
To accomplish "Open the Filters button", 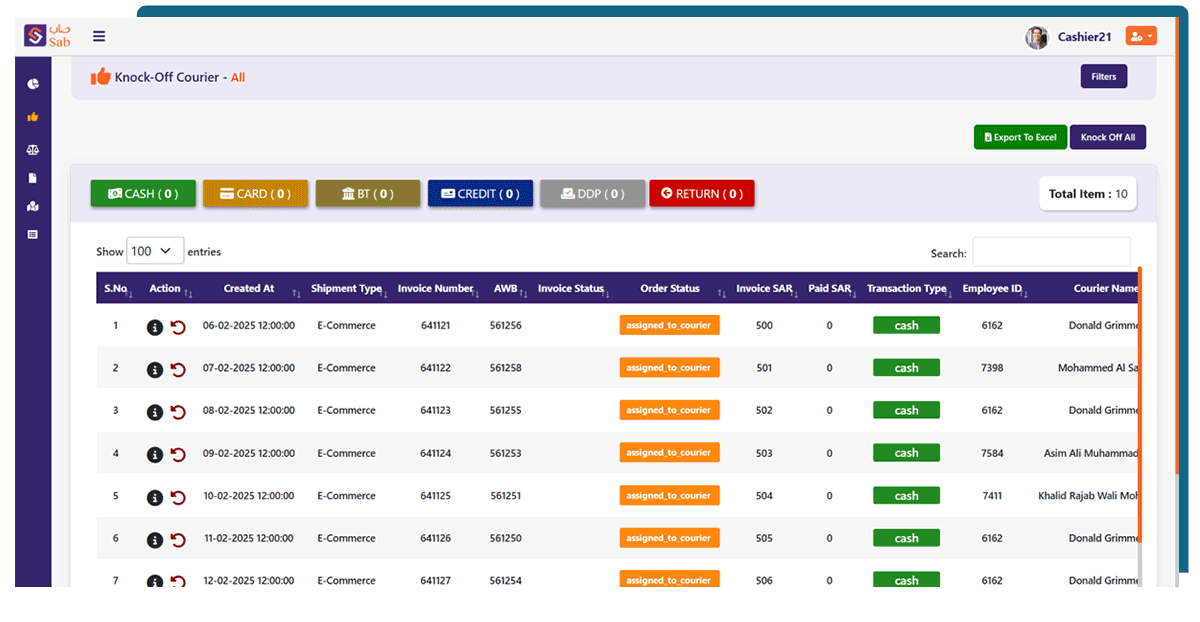I will (x=1103, y=77).
